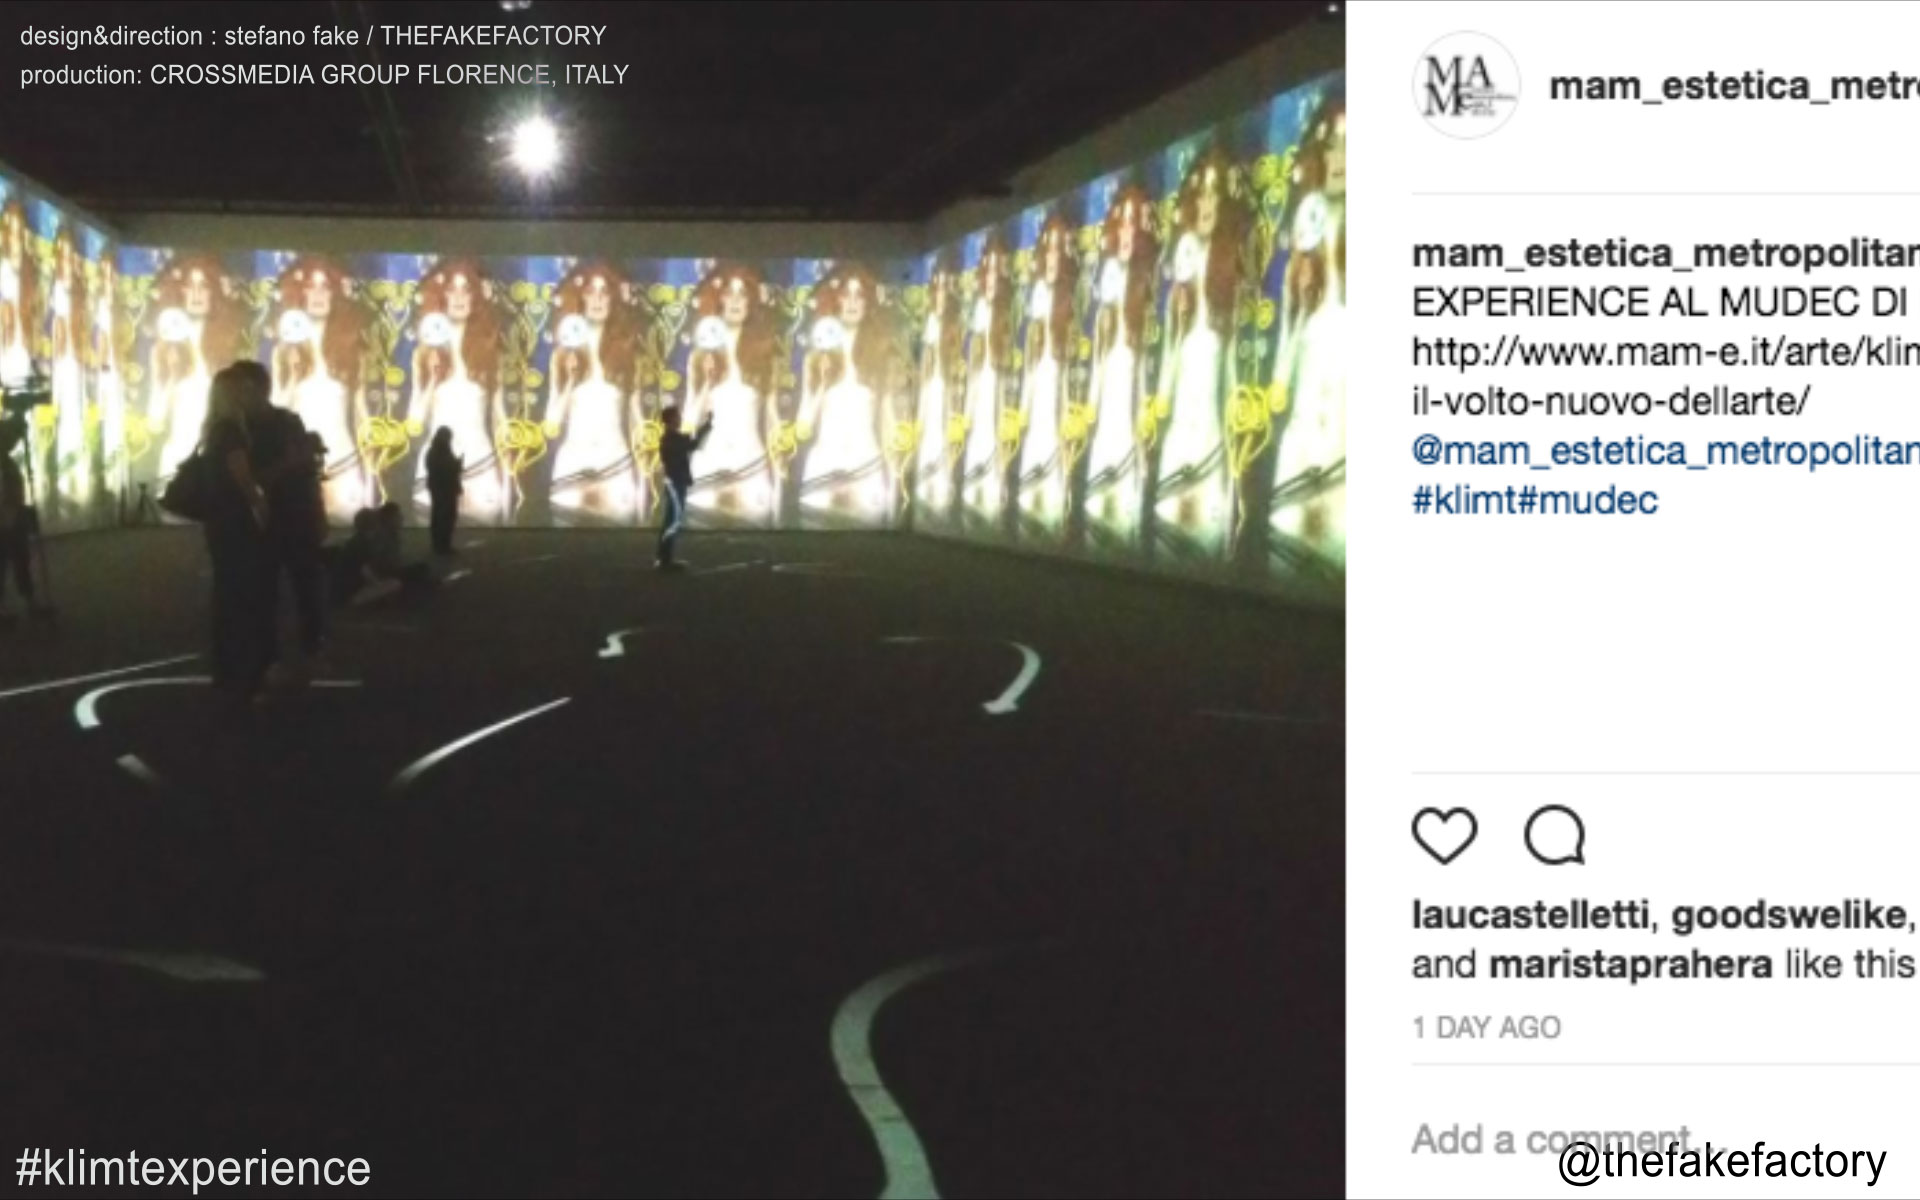1920x1200 pixels.
Task: Click the "1 DAY AGO" timestamp
Action: (x=1486, y=1028)
